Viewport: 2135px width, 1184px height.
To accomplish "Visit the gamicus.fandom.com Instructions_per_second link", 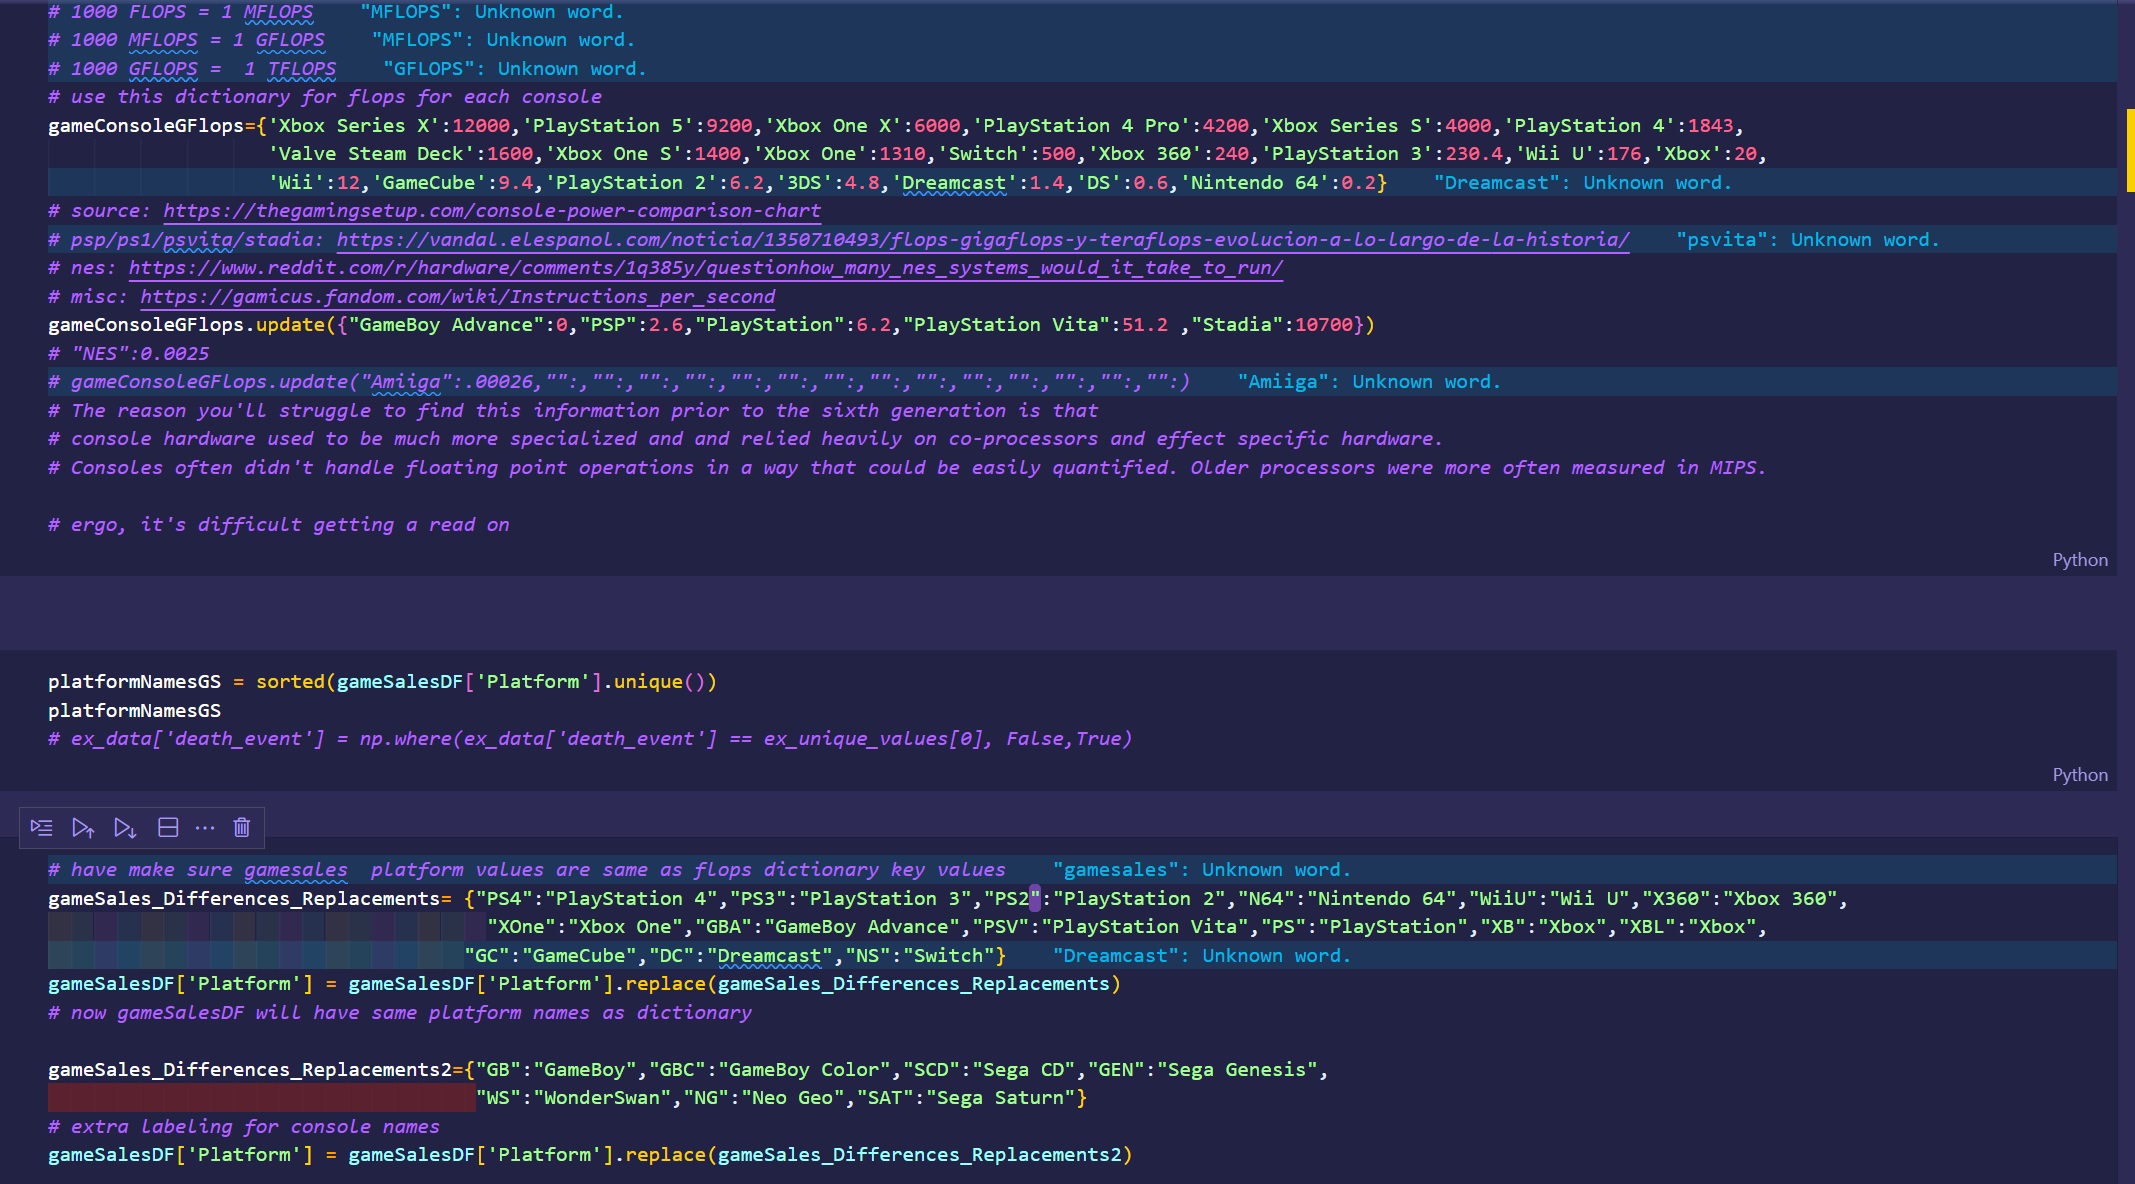I will (x=458, y=297).
